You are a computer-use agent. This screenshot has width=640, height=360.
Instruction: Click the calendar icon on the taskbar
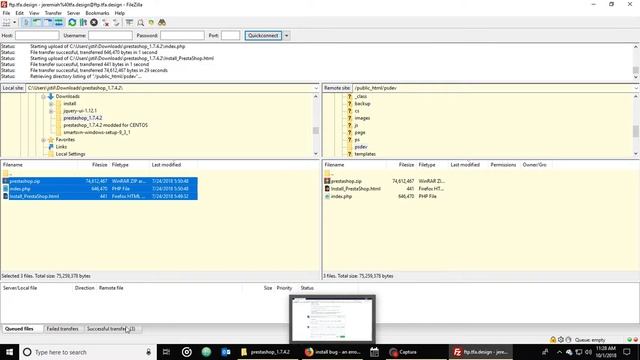coord(374,352)
